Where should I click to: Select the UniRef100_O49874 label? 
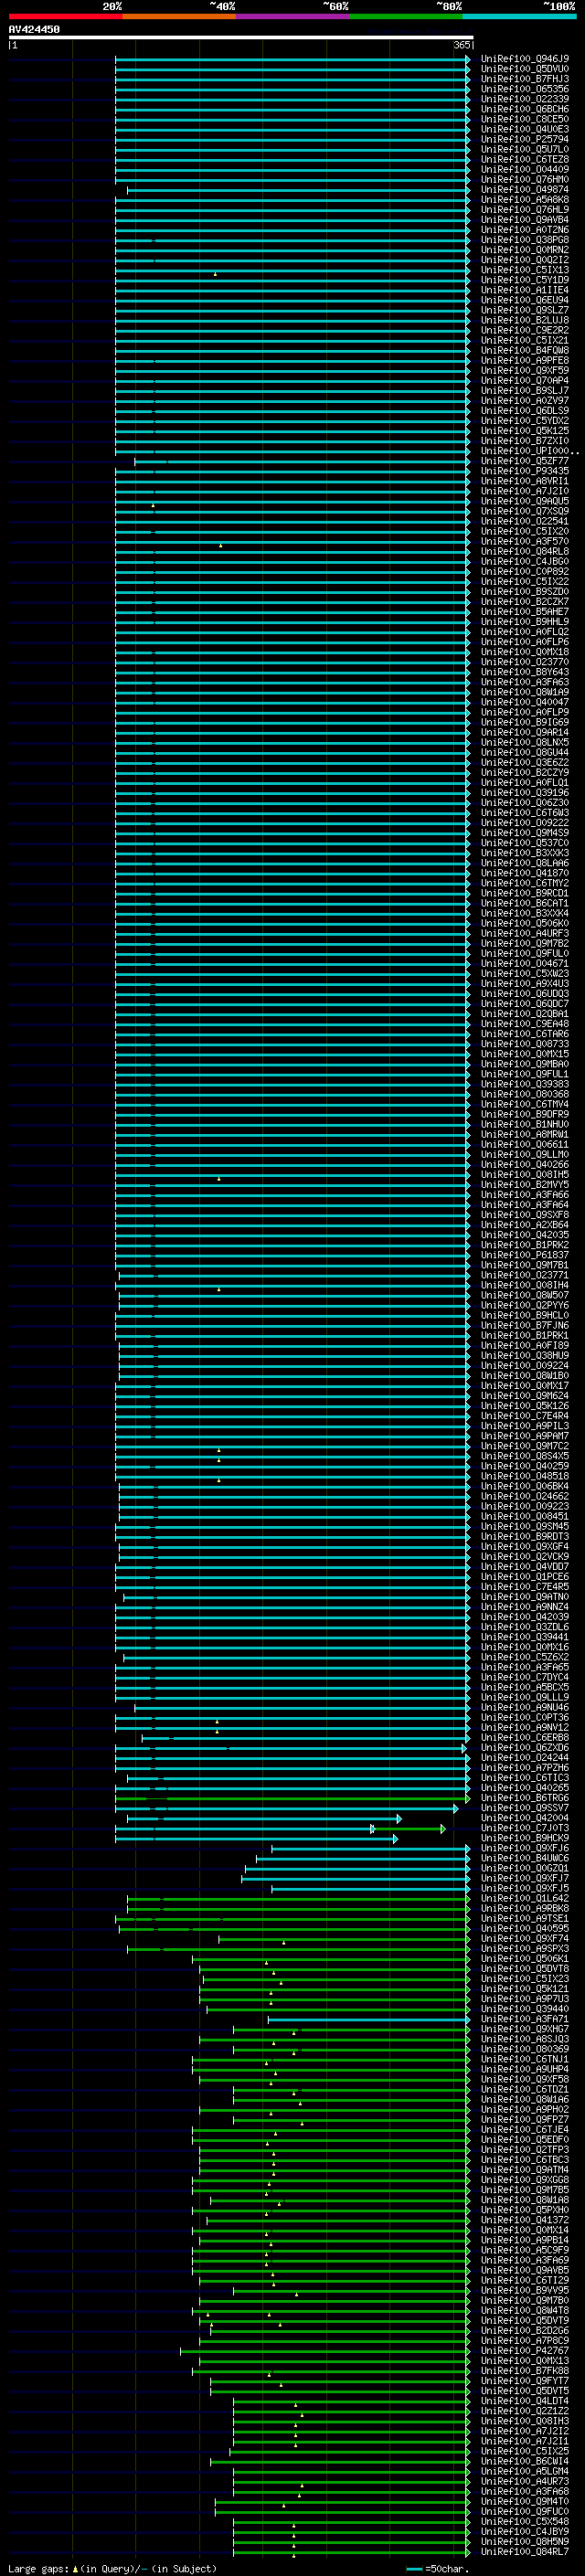(524, 189)
